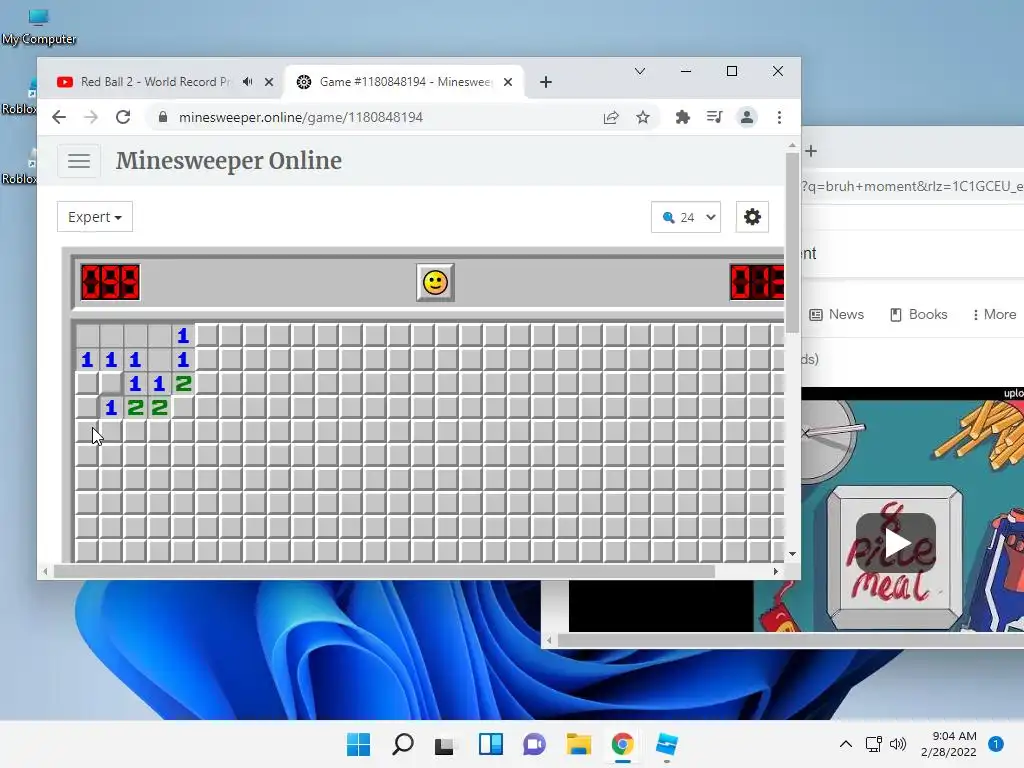
Task: Open a new Chrome tab
Action: (546, 82)
